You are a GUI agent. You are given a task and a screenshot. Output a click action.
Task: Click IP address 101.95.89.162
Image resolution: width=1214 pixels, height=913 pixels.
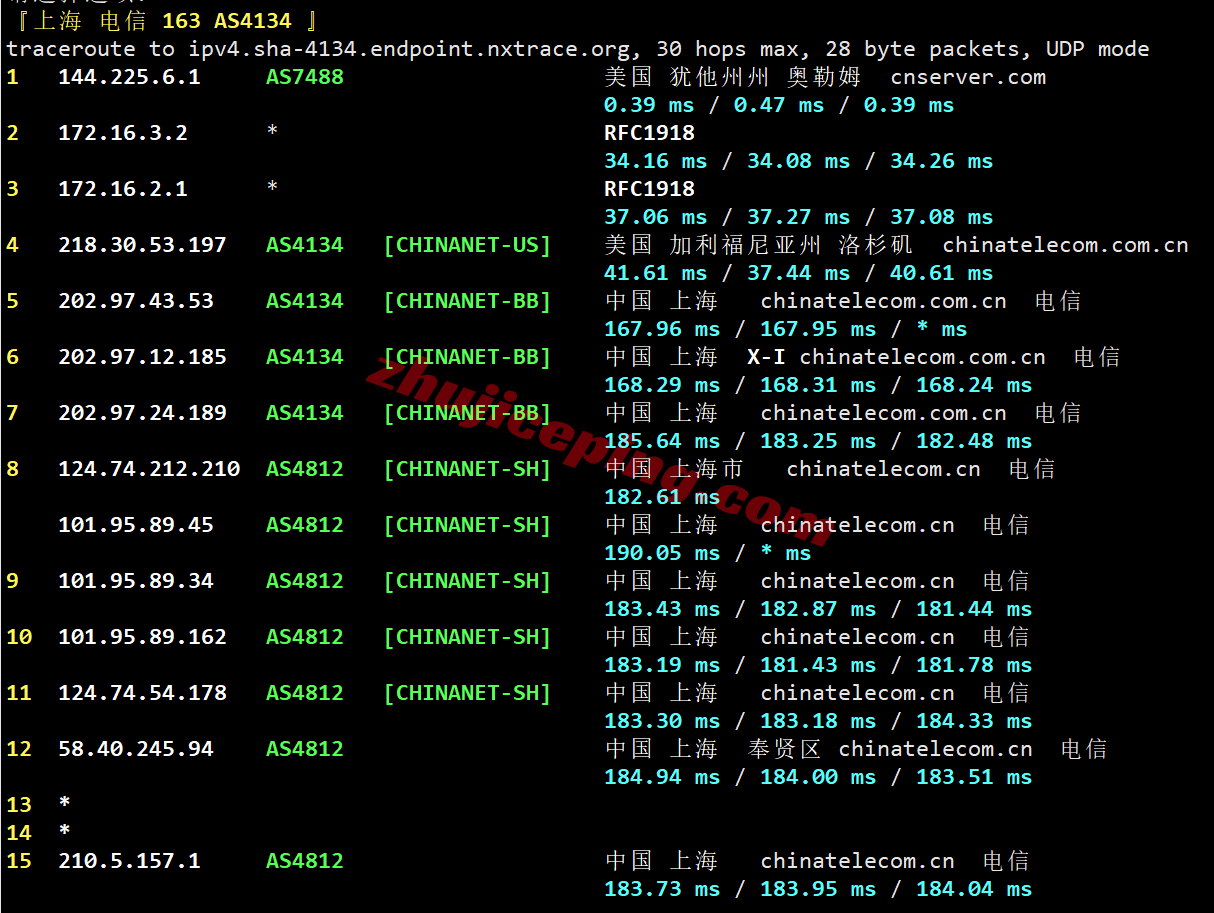point(142,637)
